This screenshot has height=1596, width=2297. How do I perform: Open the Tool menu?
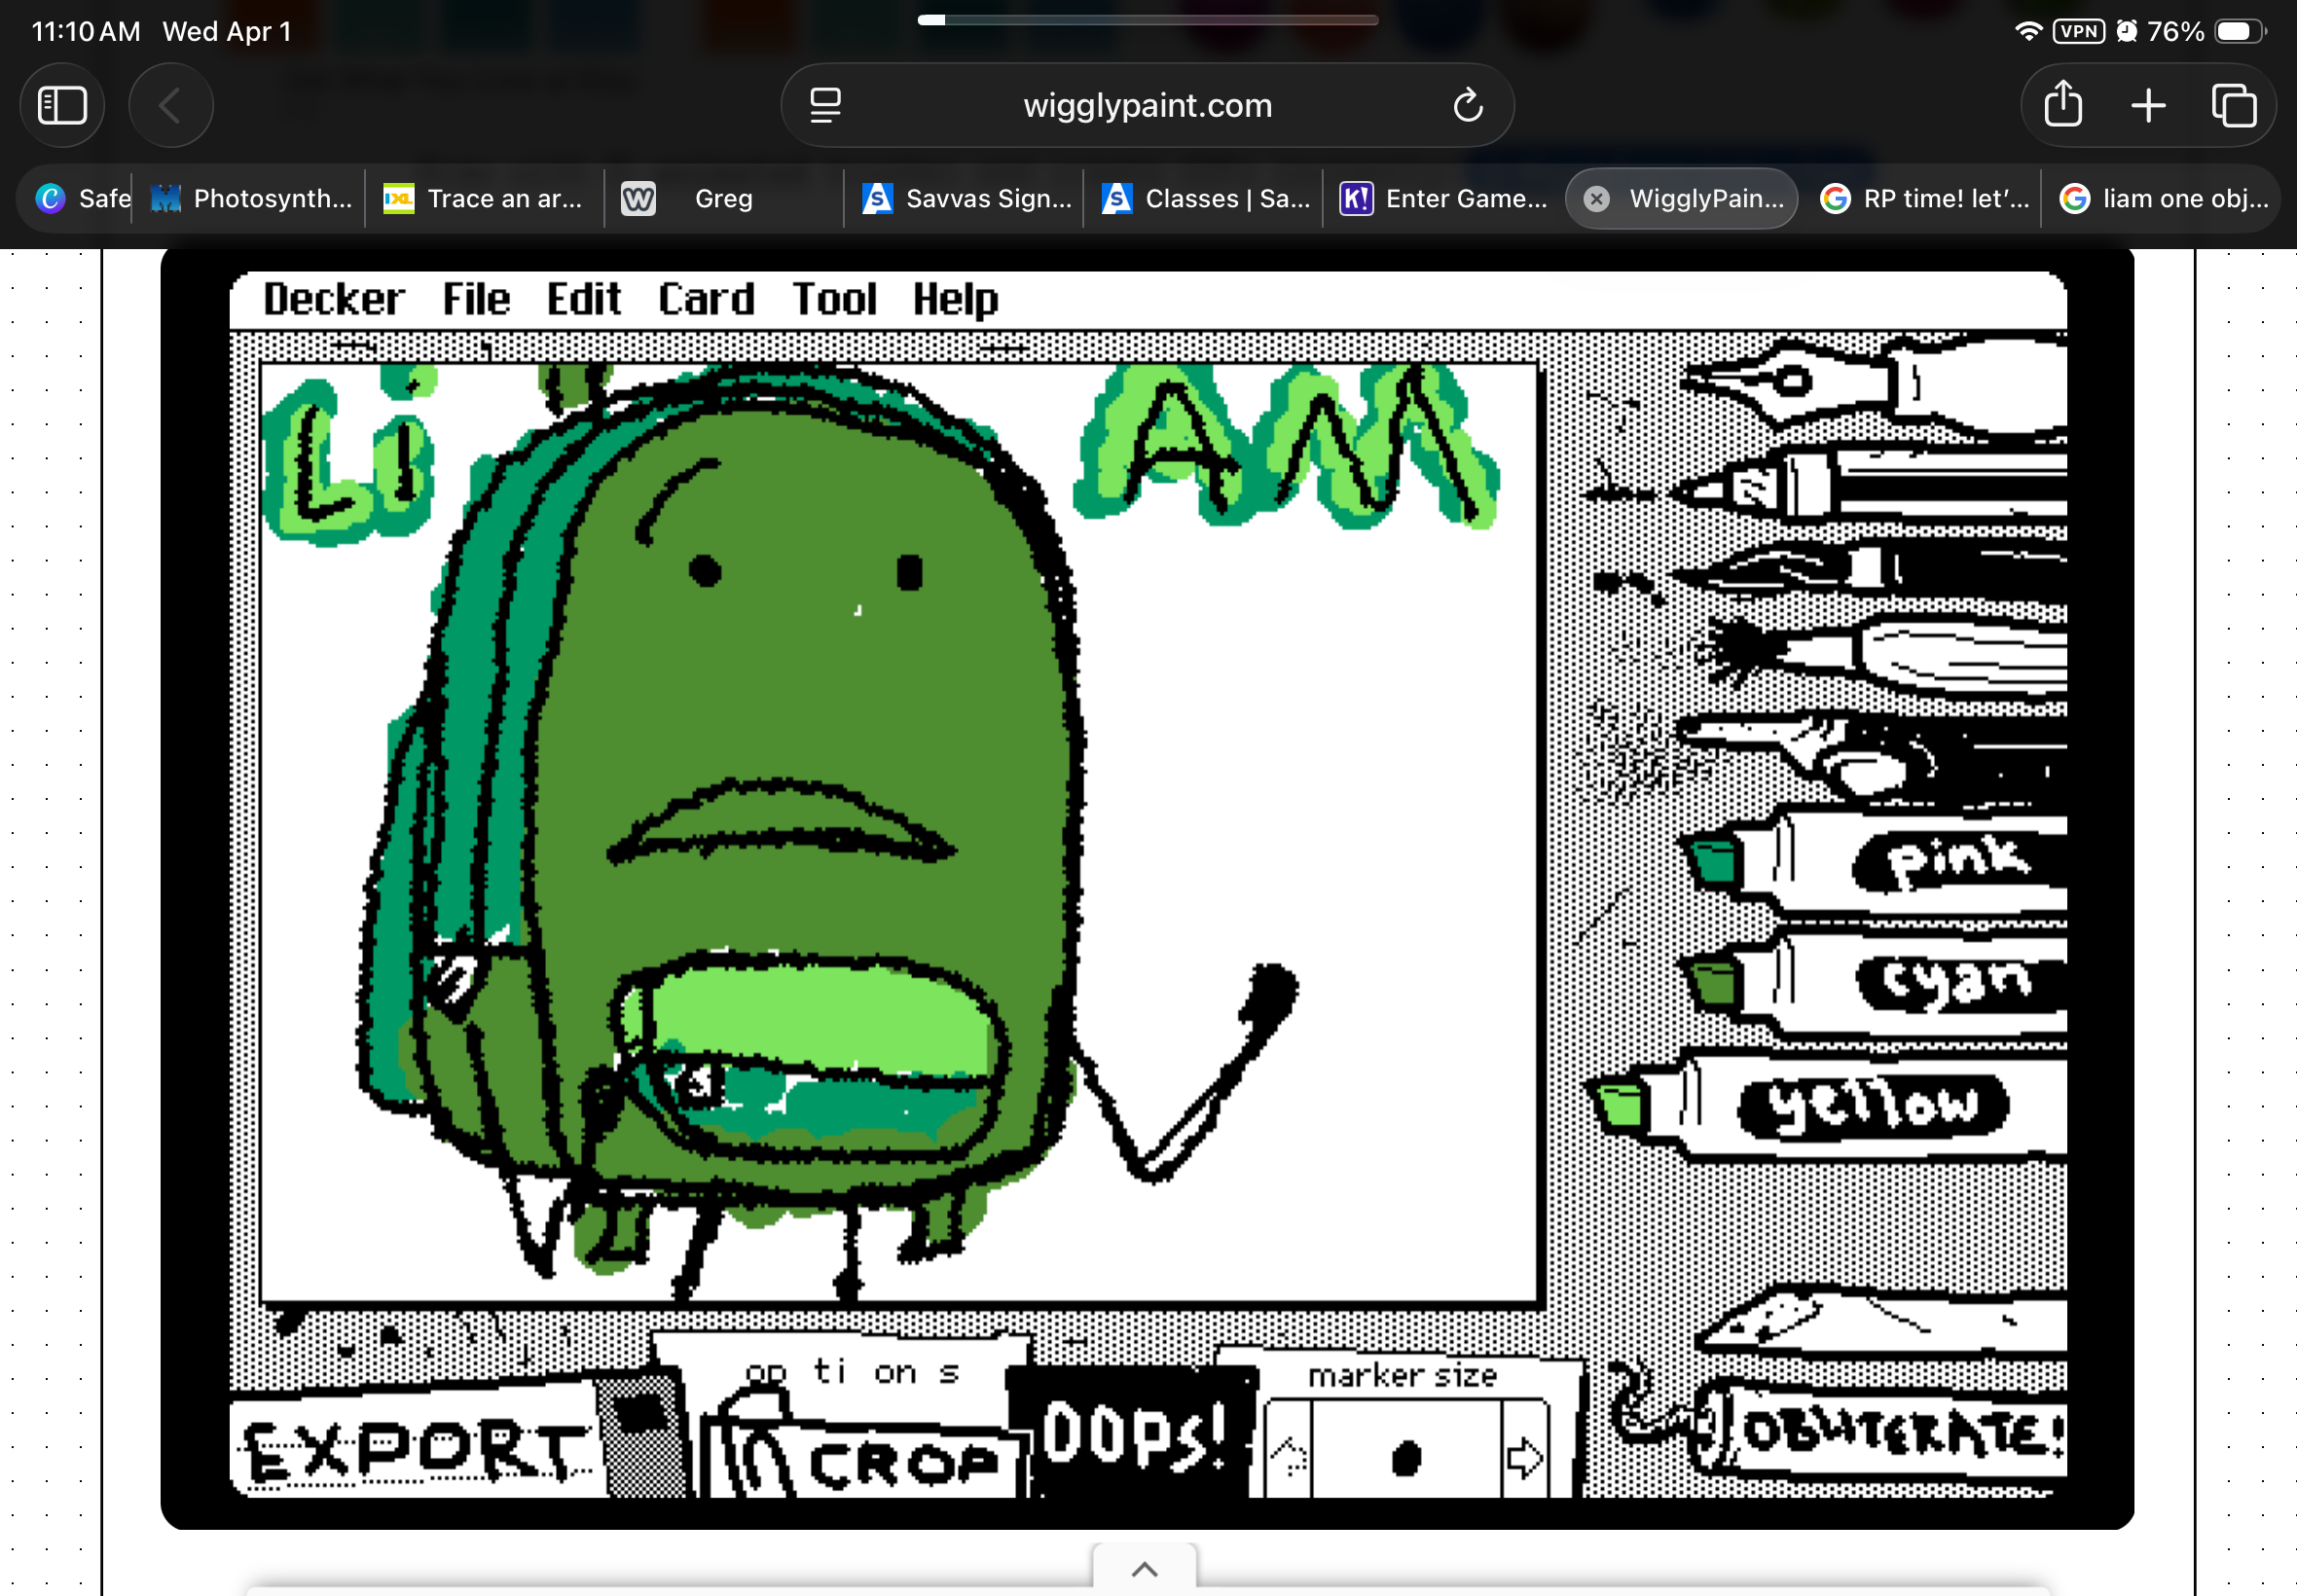coord(834,300)
